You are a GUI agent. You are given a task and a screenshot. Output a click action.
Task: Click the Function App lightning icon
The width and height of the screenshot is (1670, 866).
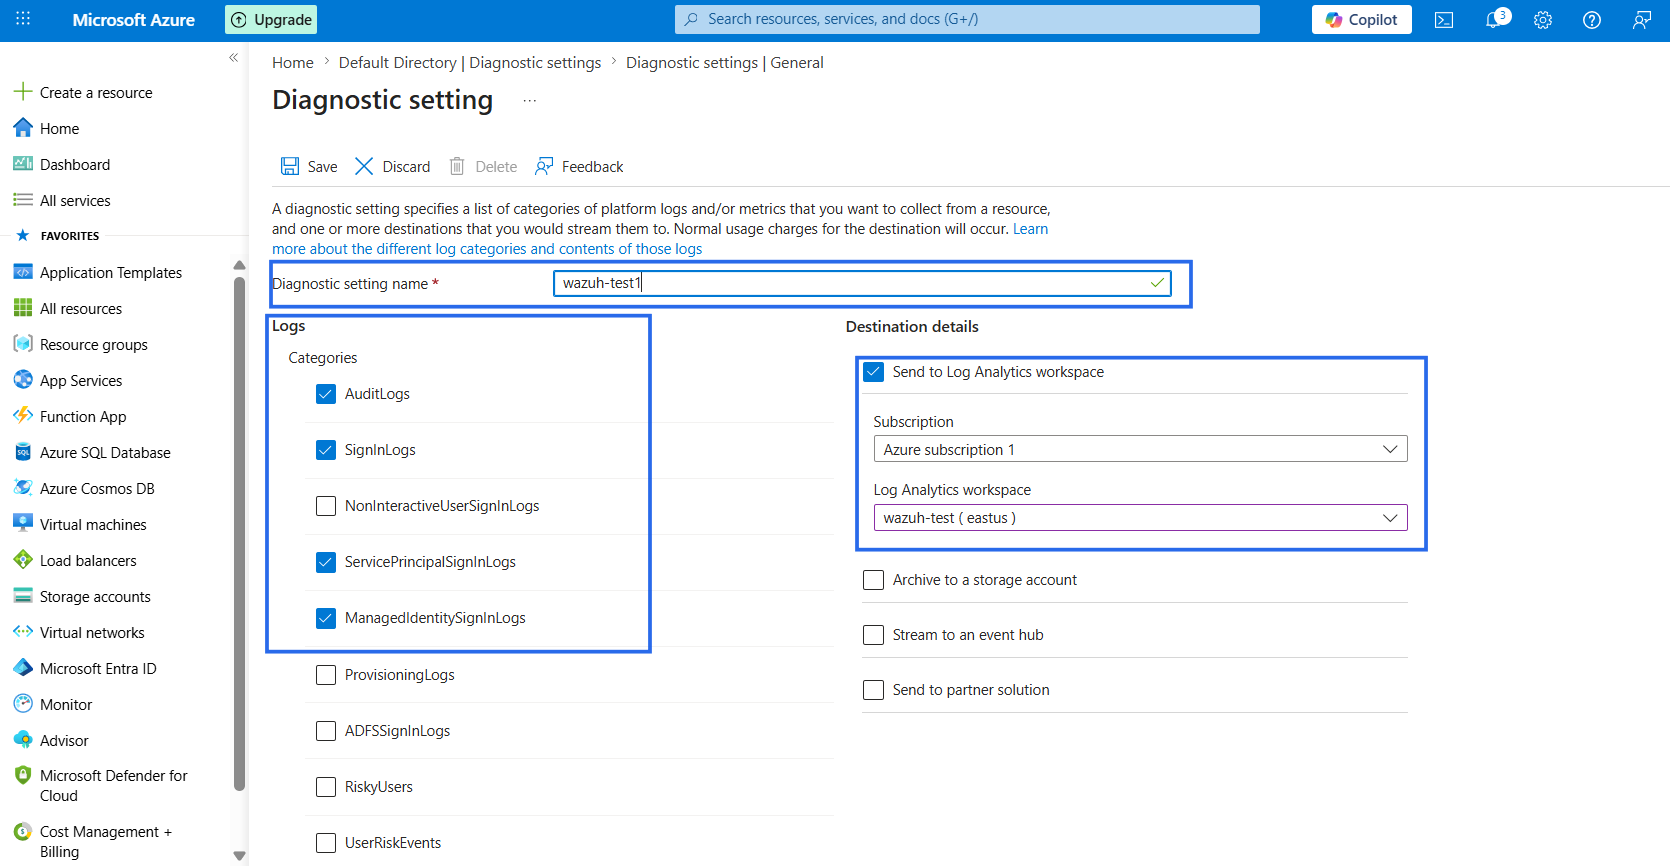(x=23, y=416)
